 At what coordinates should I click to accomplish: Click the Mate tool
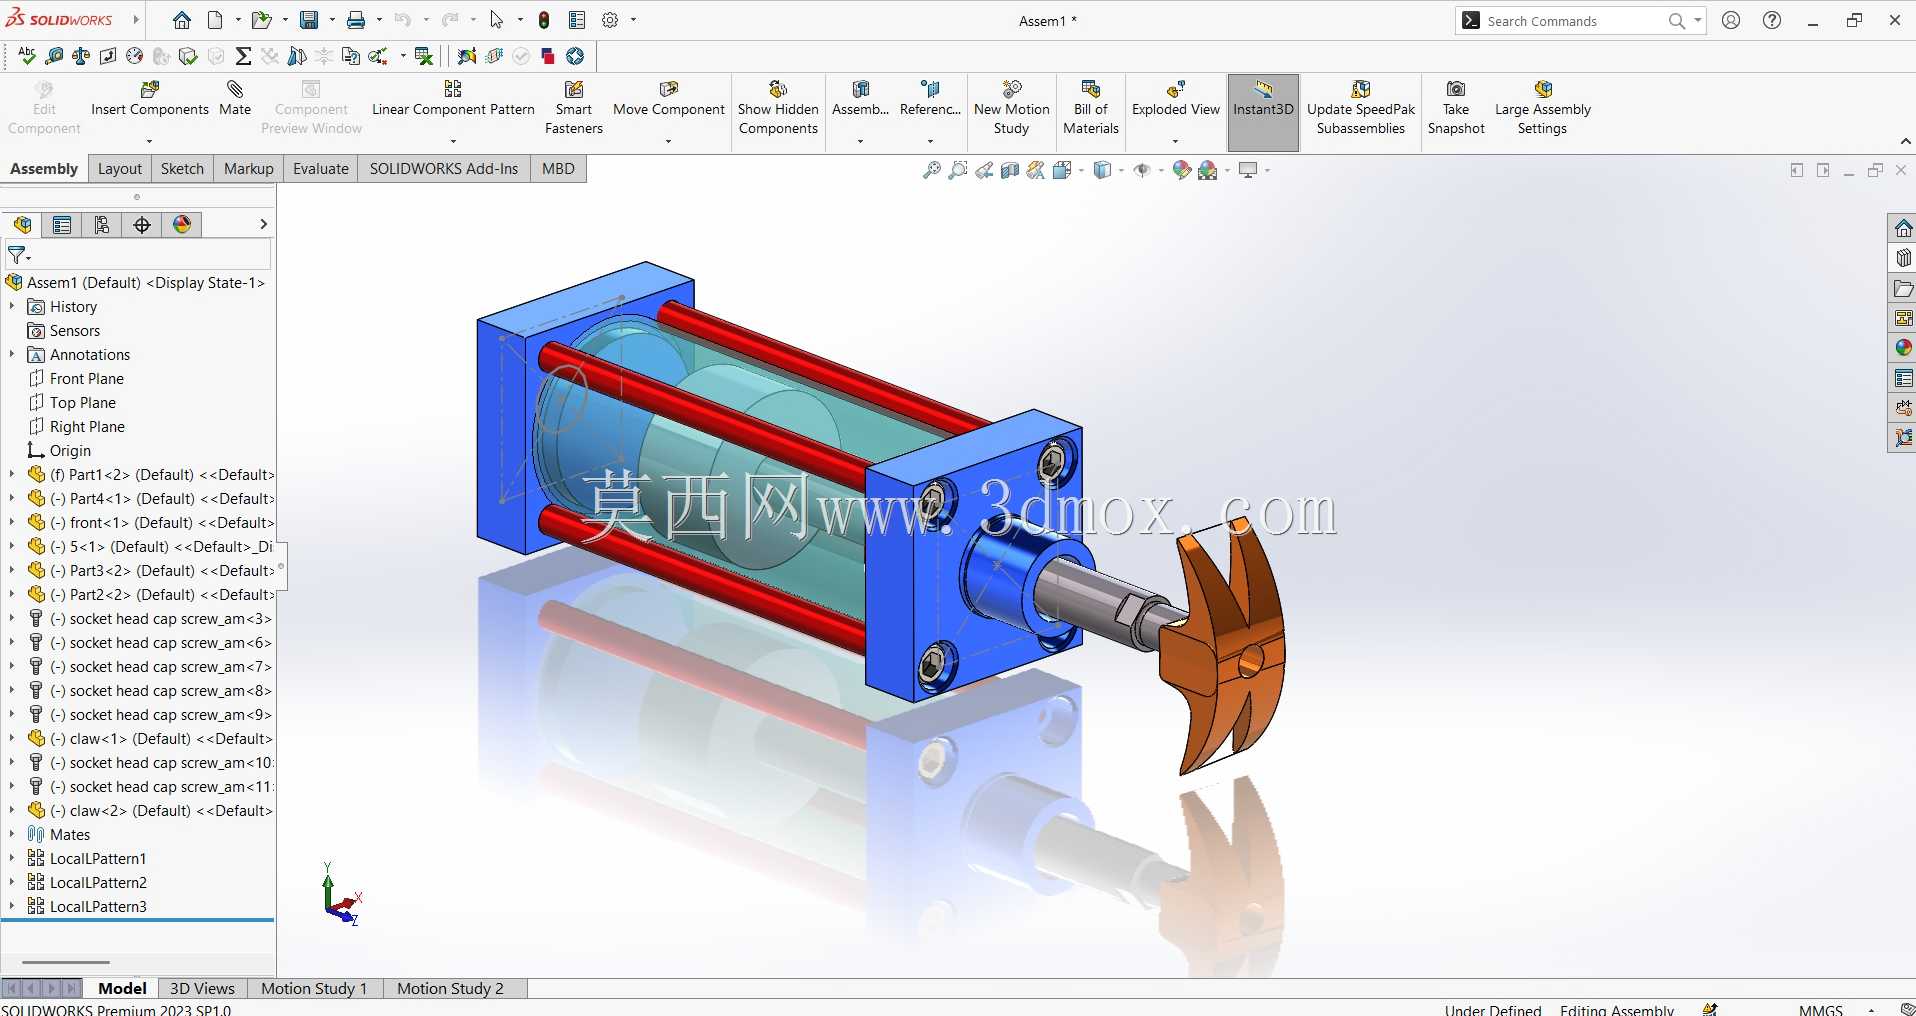click(x=235, y=100)
